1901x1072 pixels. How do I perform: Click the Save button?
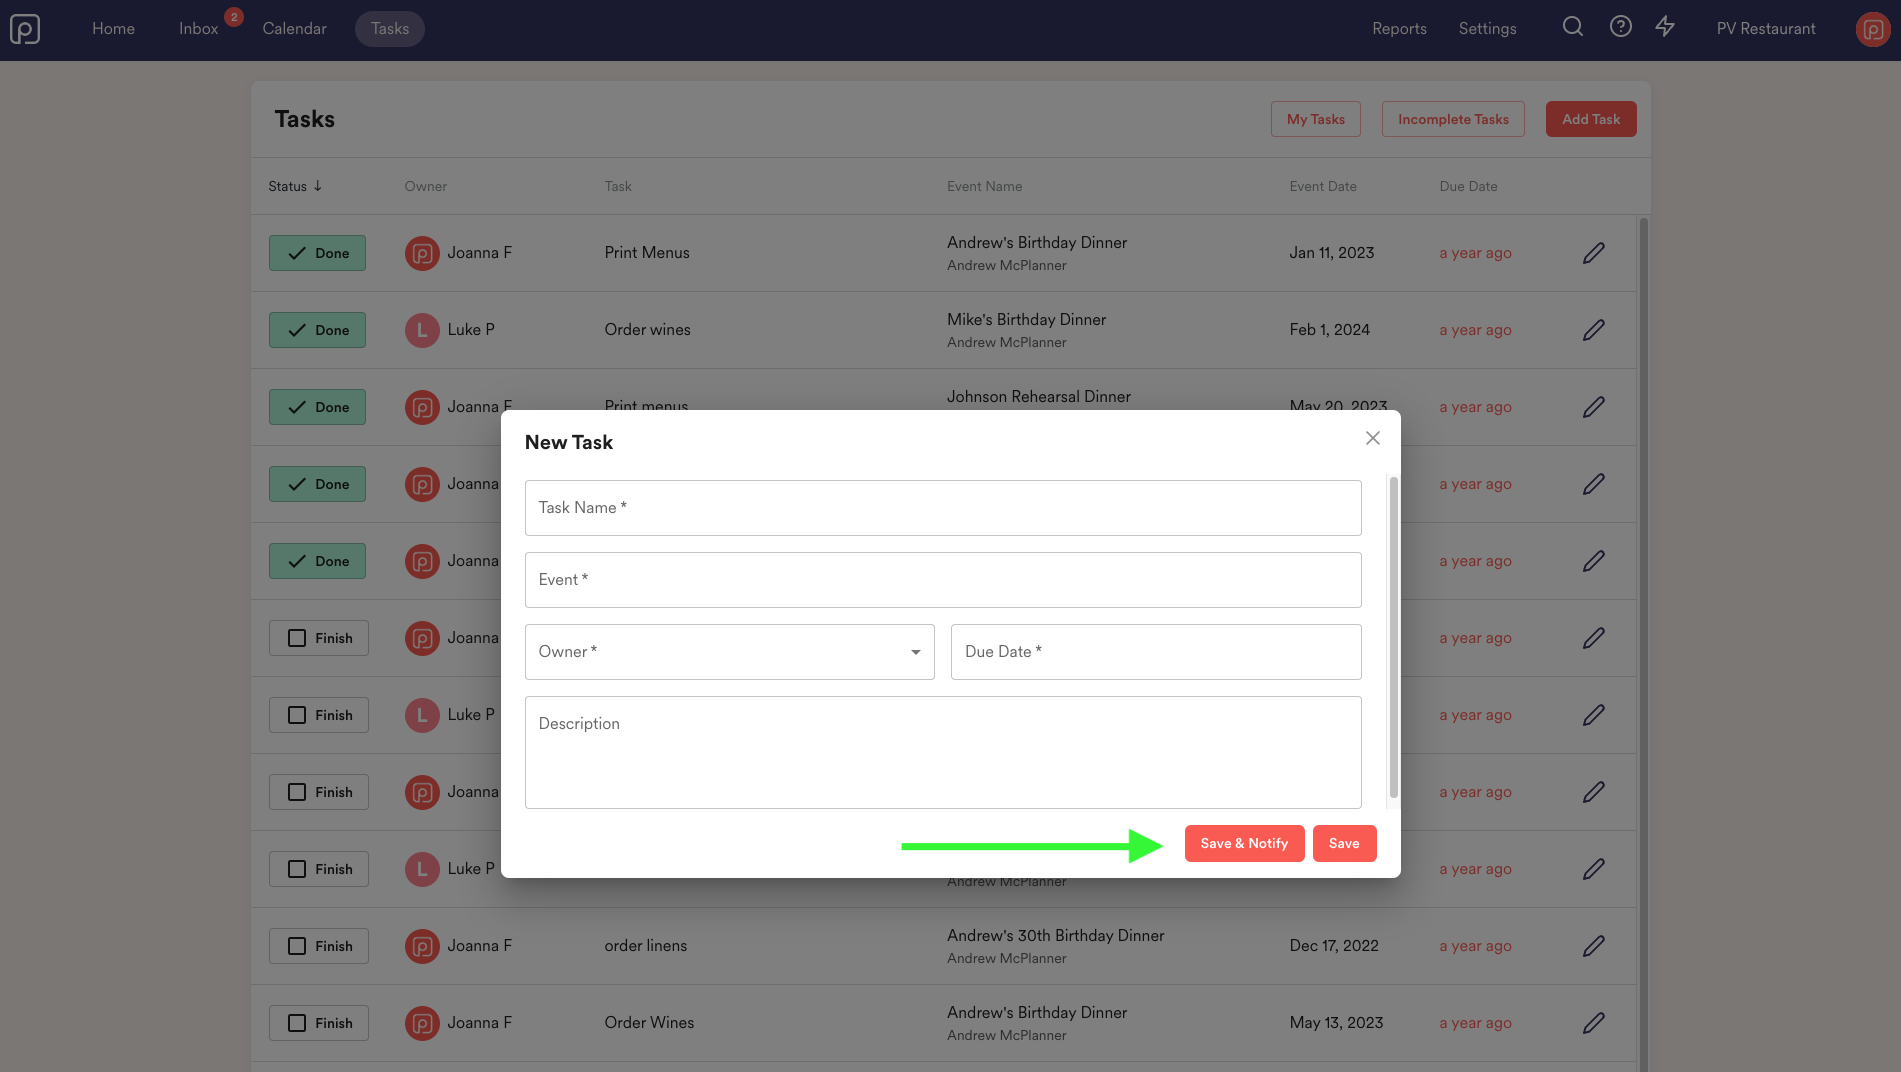coord(1344,843)
